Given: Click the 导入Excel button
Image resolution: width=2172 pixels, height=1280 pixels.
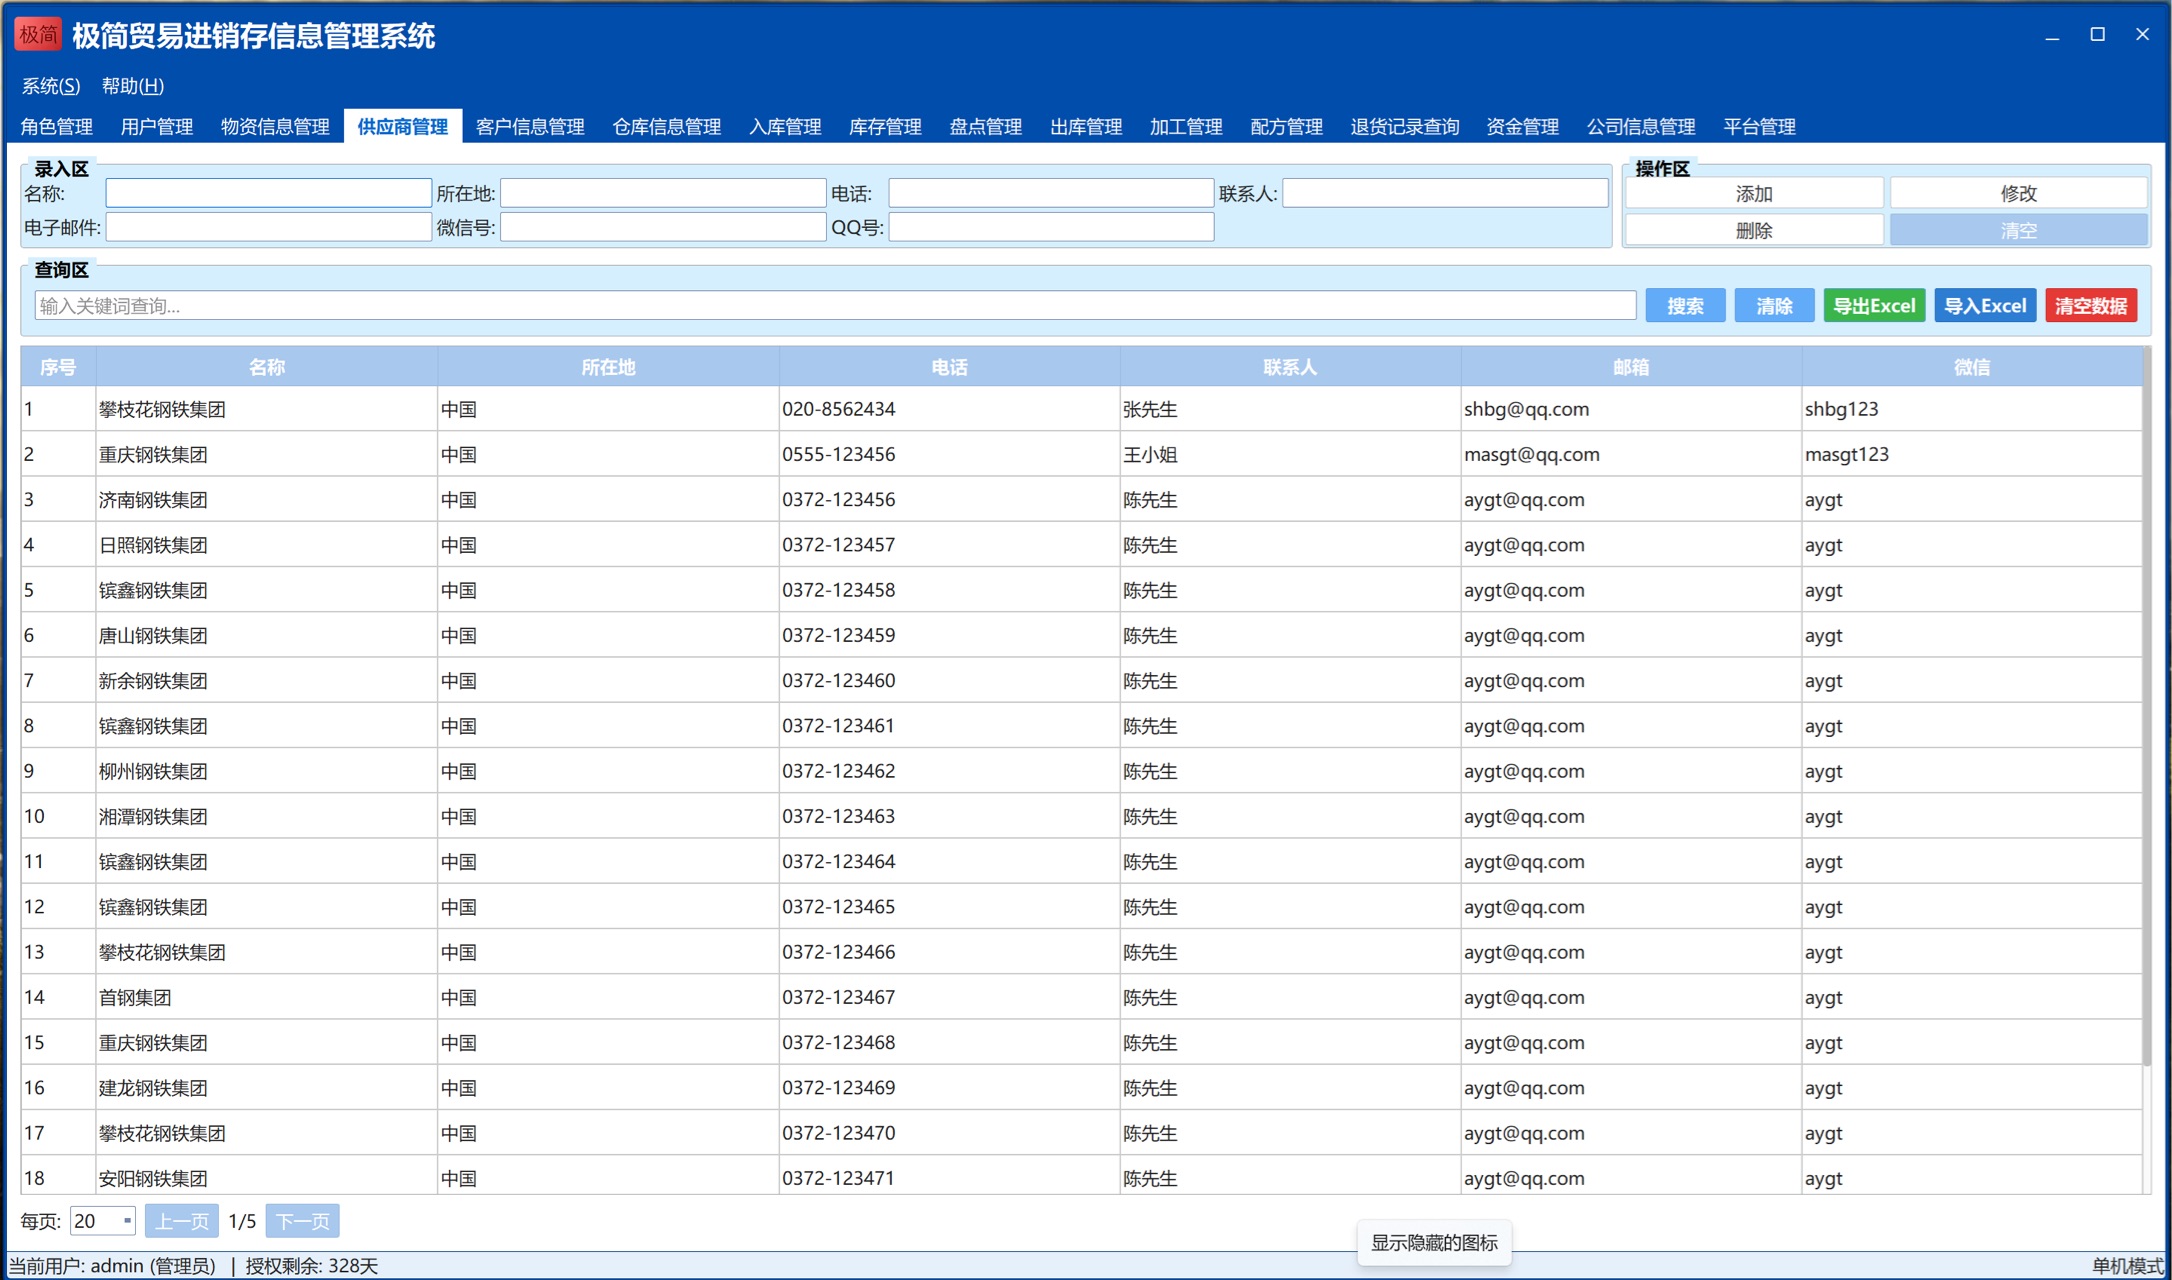Looking at the screenshot, I should (1985, 306).
